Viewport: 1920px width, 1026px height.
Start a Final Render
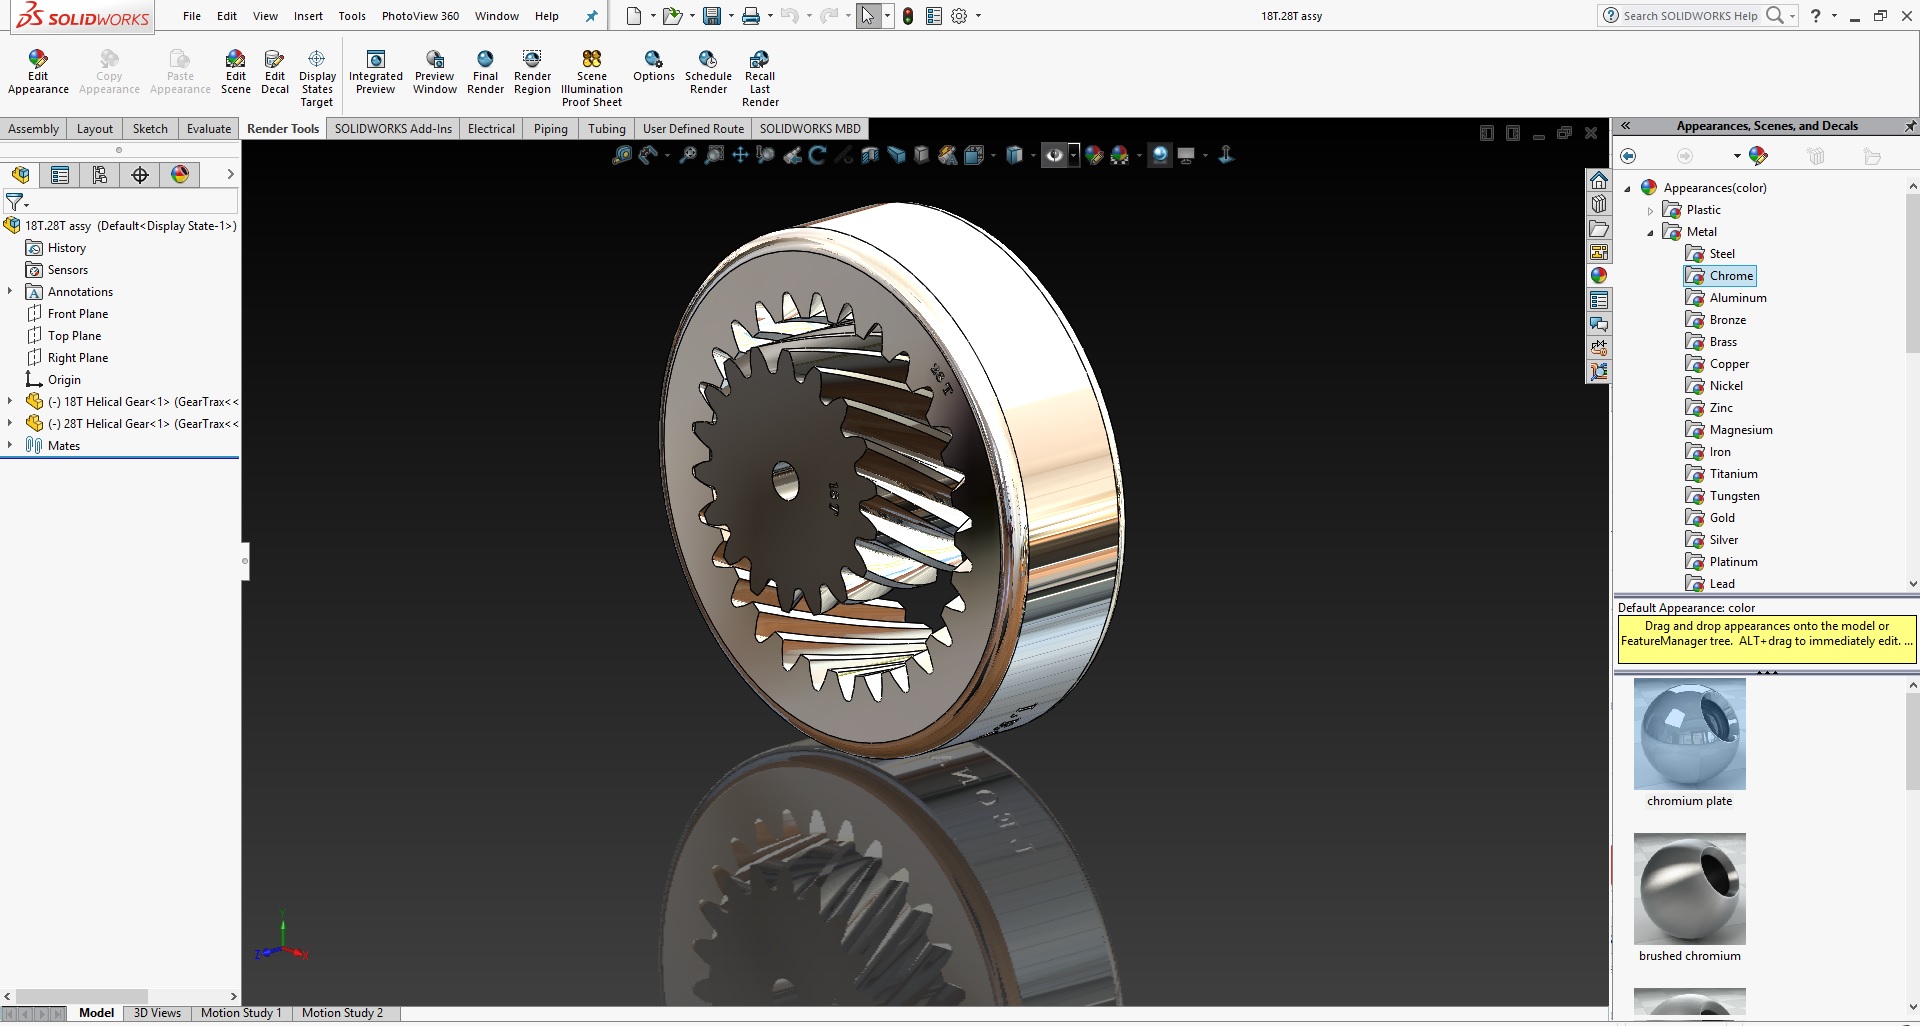(485, 72)
